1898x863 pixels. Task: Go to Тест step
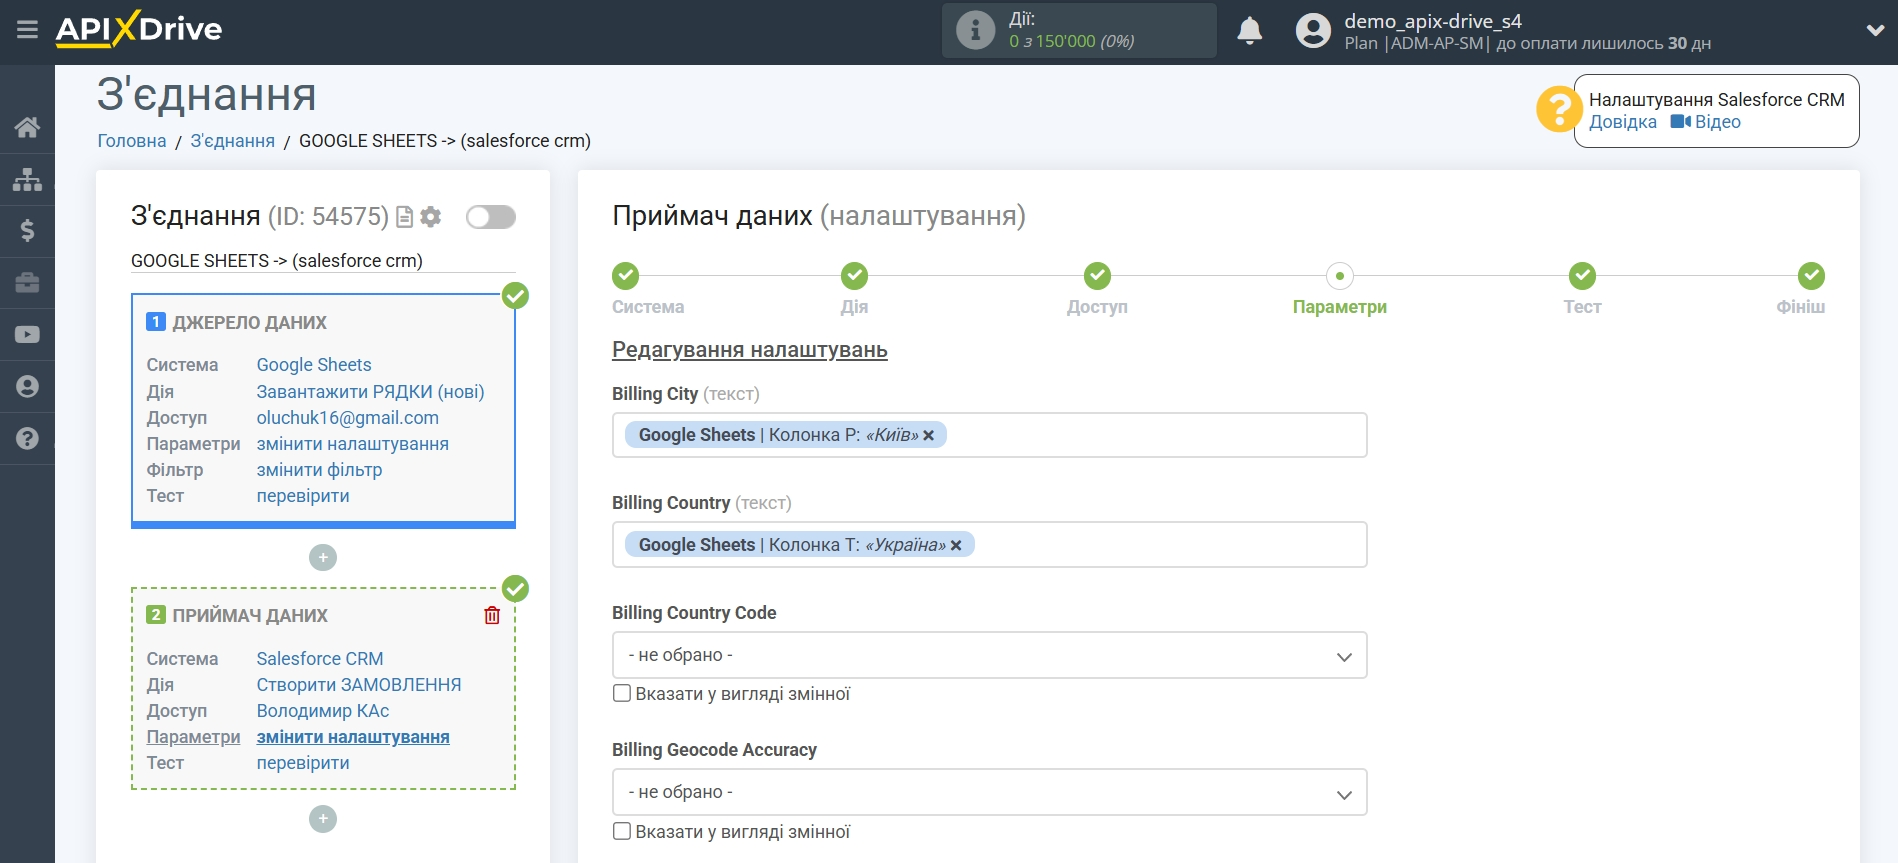click(x=1582, y=276)
